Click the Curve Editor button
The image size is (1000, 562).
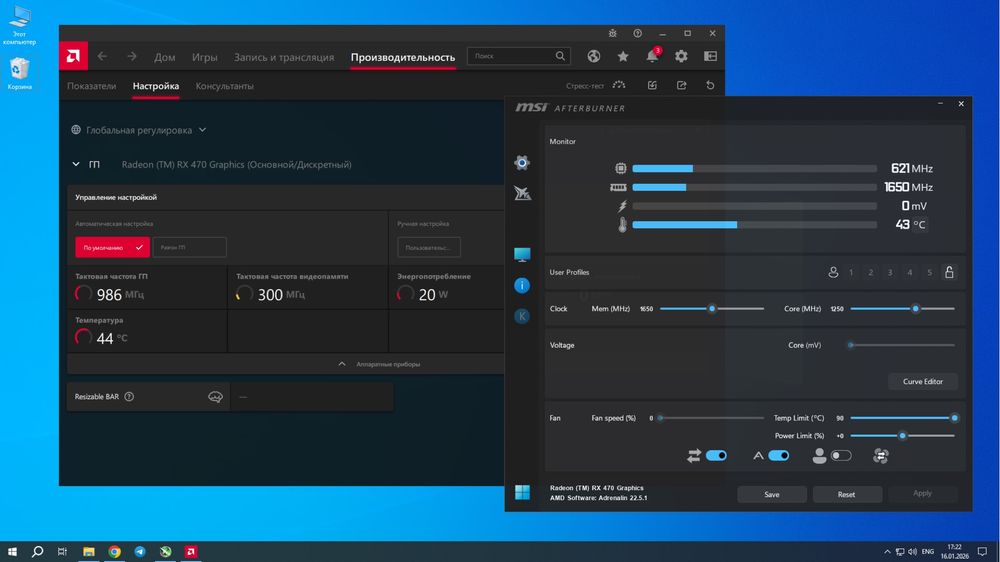(x=922, y=381)
